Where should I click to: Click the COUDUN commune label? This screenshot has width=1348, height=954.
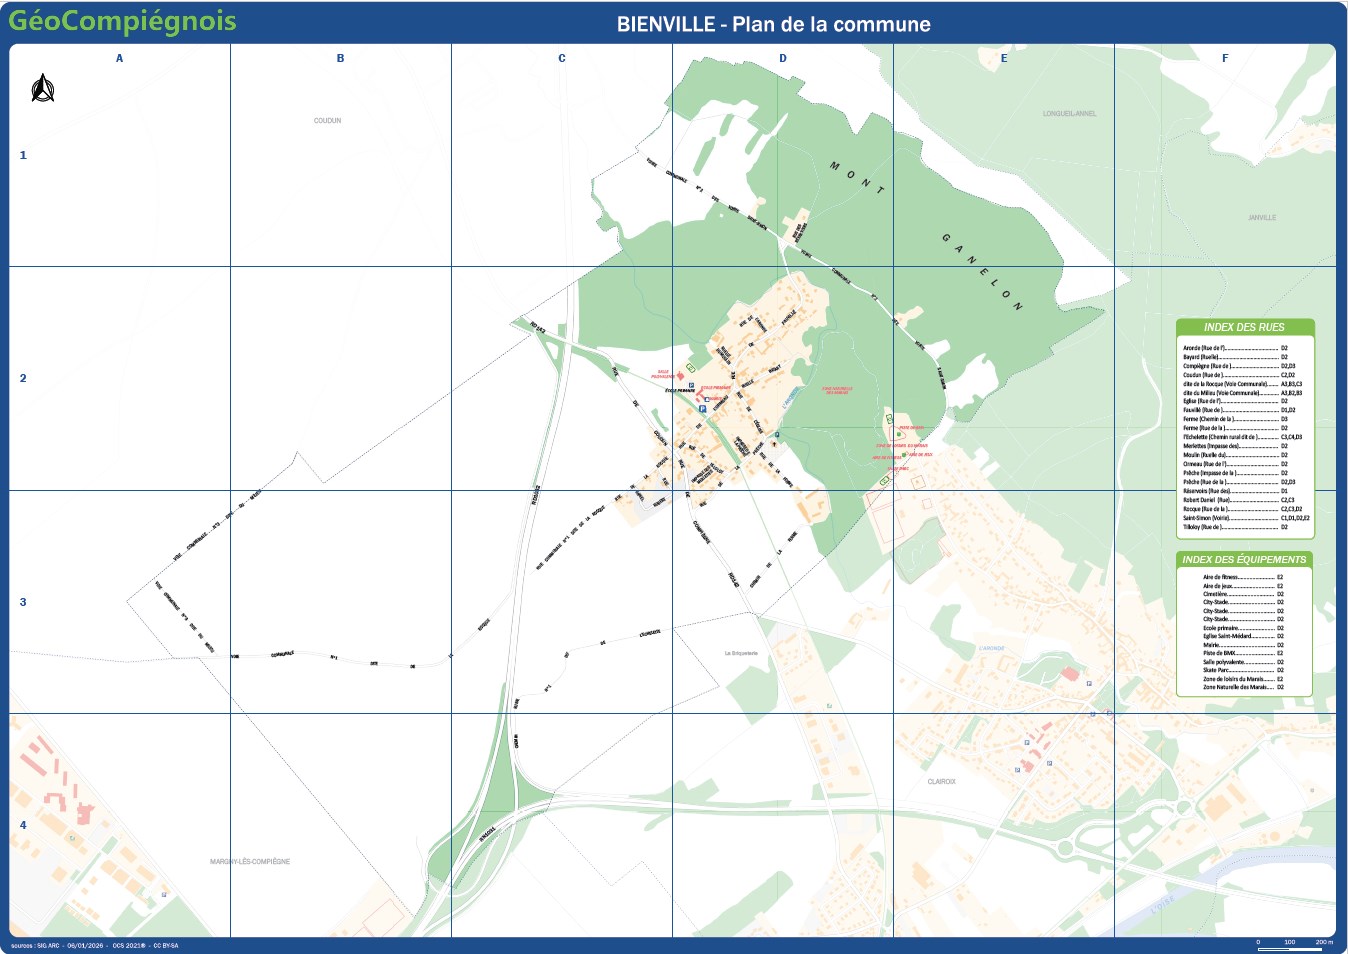(x=327, y=121)
